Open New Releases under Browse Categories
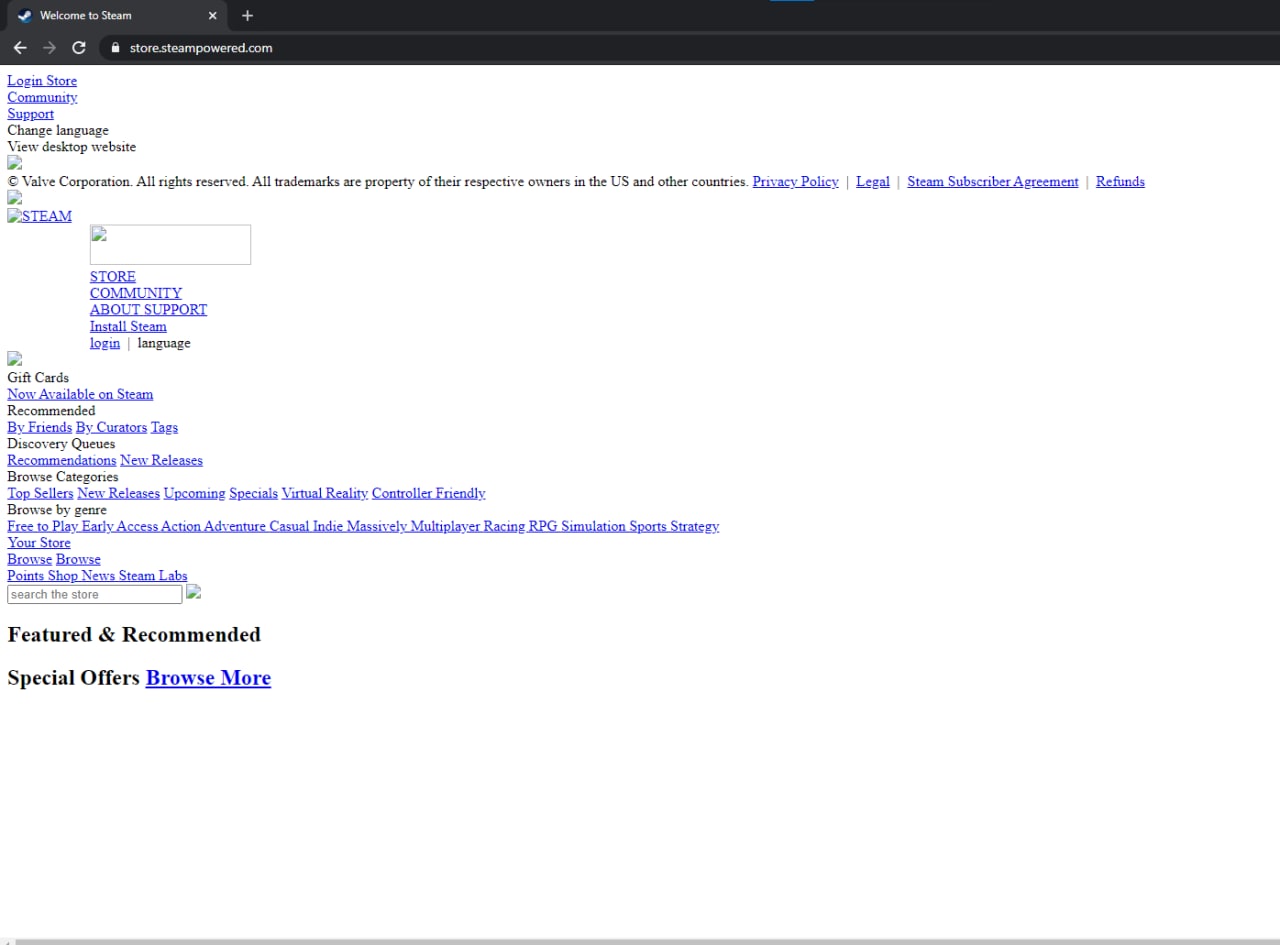Screen dimensions: 1280x945 (x=118, y=493)
